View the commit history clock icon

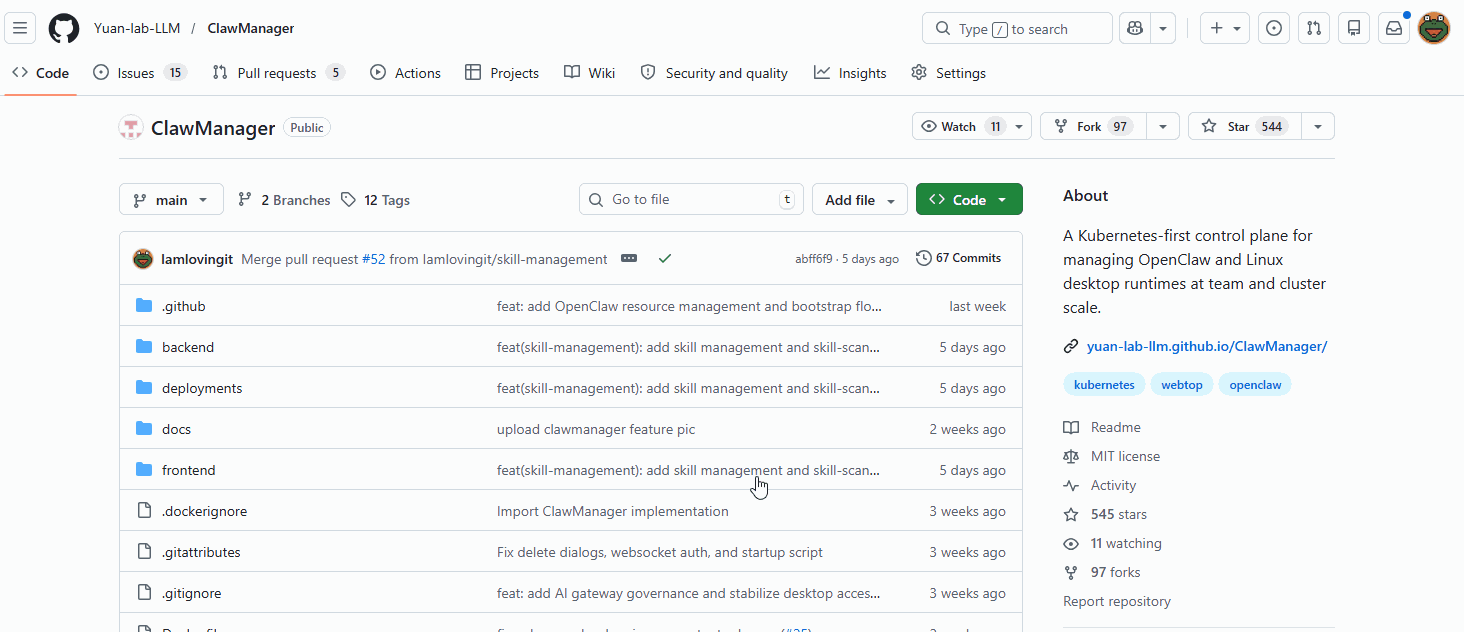pos(922,257)
